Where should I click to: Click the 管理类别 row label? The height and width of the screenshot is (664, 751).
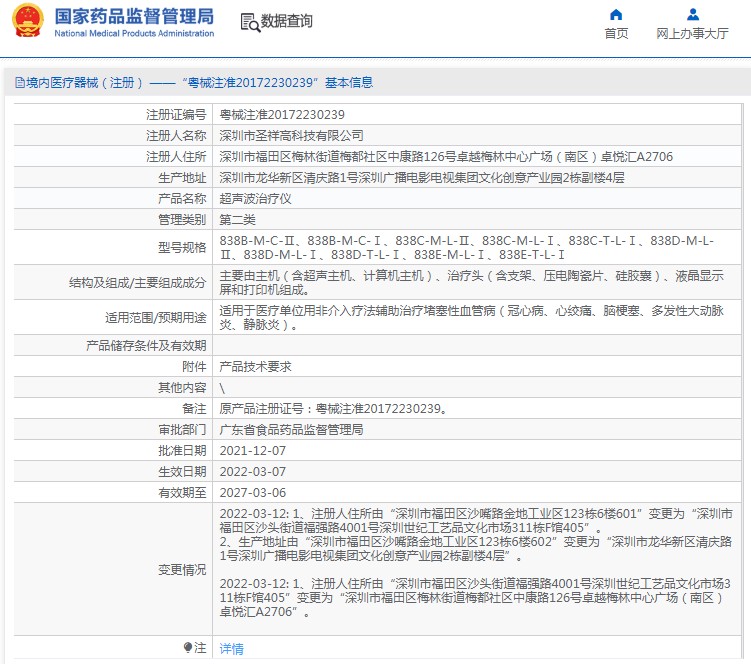coord(182,220)
